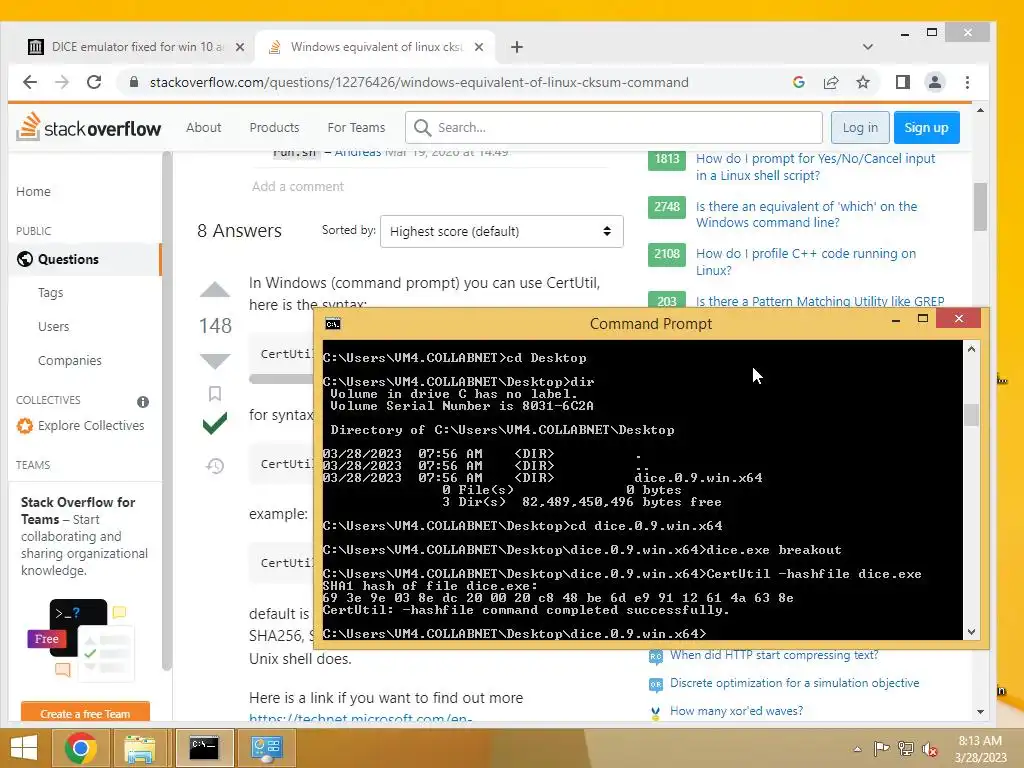Switch to Command Prompt on taskbar
The image size is (1024, 768).
[204, 748]
